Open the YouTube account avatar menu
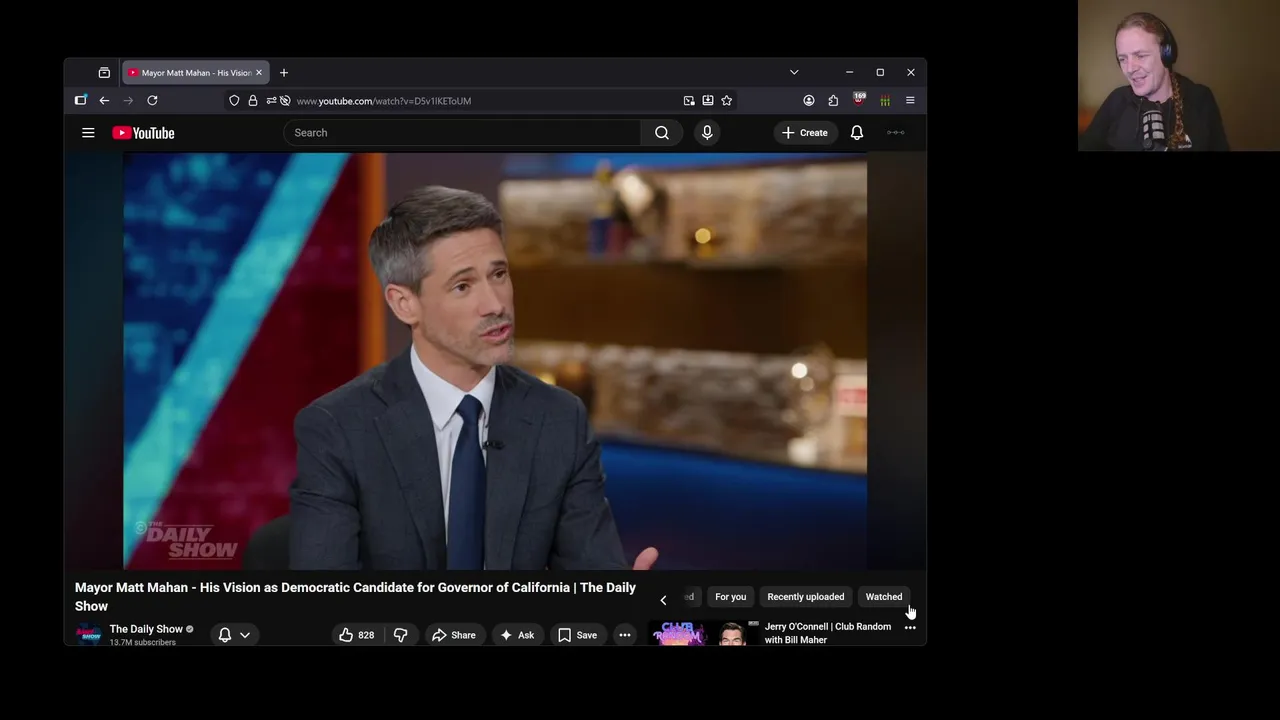The width and height of the screenshot is (1280, 720). coord(896,133)
